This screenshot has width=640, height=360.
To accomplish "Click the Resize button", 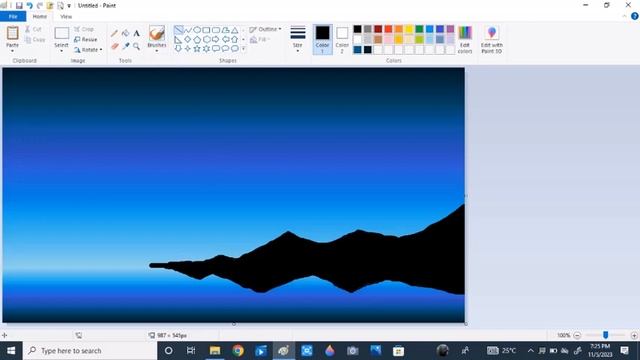I will [x=86, y=40].
